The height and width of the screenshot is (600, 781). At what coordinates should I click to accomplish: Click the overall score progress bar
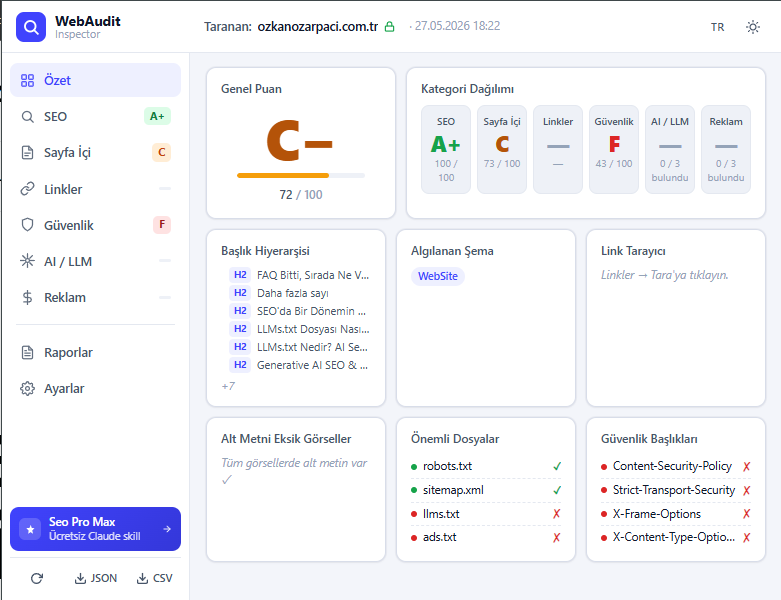301,175
